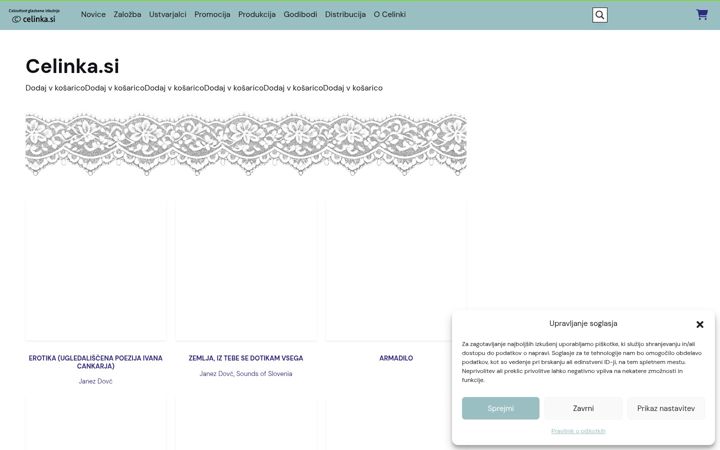The width and height of the screenshot is (720, 450).
Task: Select the Erotika product cover image
Action: pyautogui.click(x=96, y=270)
